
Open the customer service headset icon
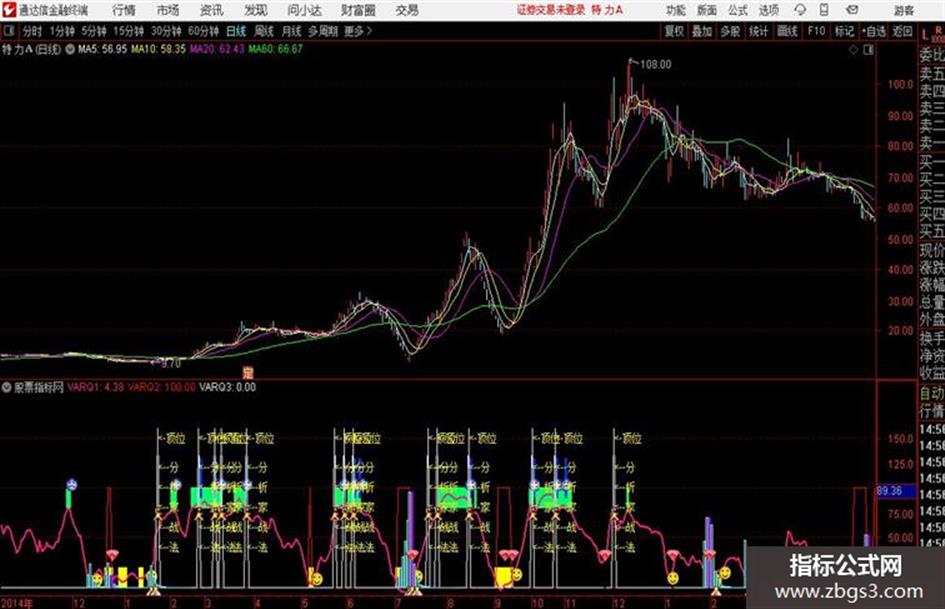pyautogui.click(x=800, y=10)
